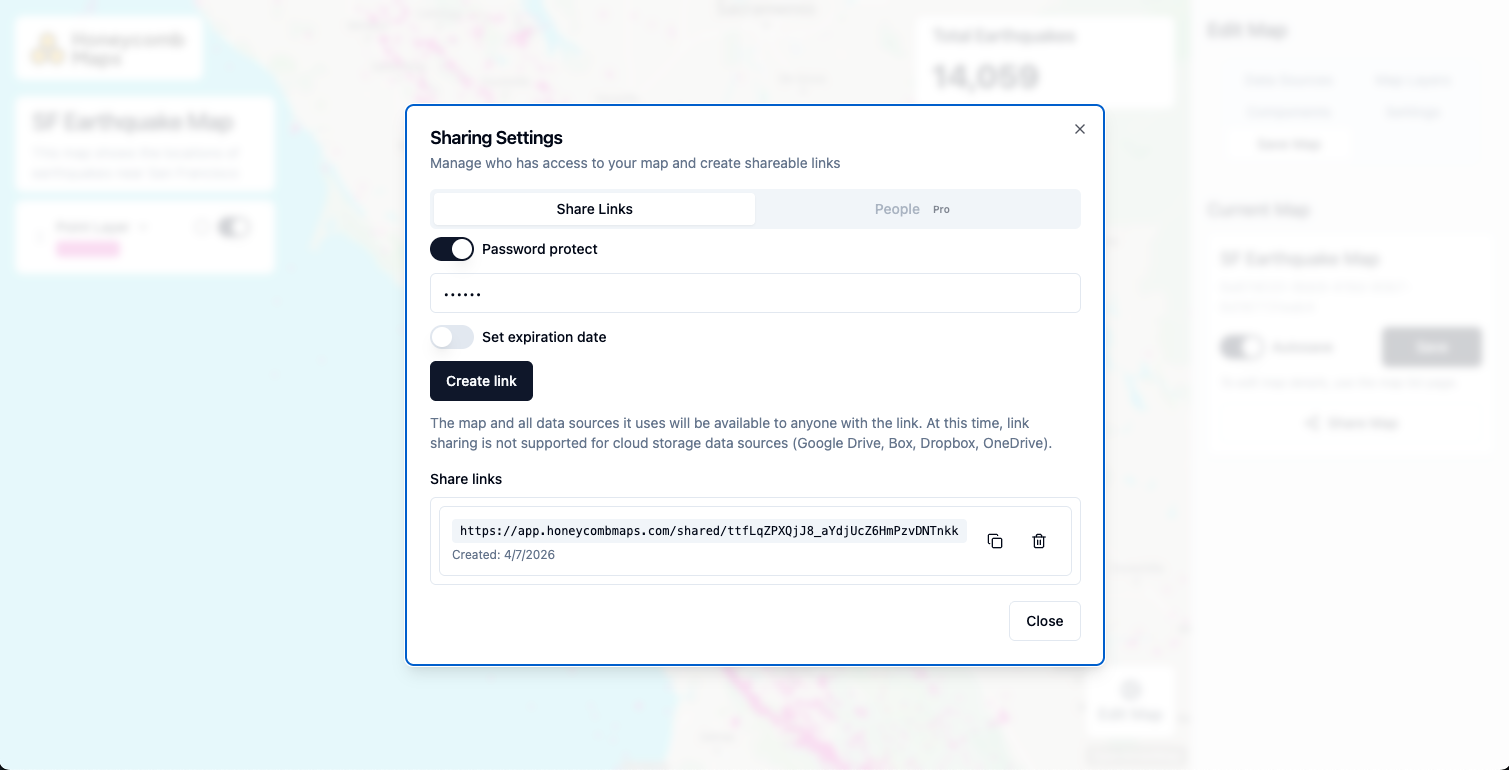Toggle the Point Layer visibility switch
The image size is (1509, 770).
[233, 226]
